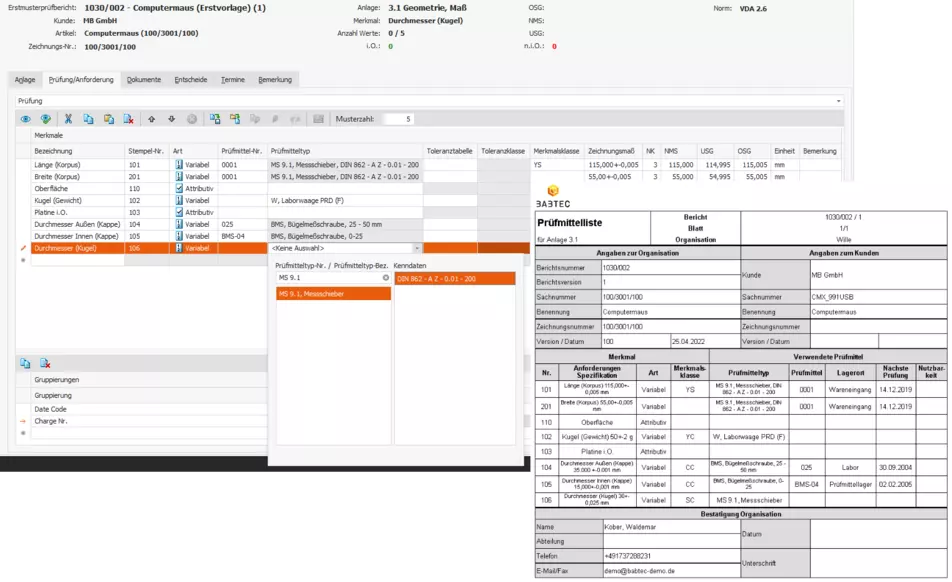
Task: Cut the selected Merkmal with scissors icon
Action: [x=68, y=119]
